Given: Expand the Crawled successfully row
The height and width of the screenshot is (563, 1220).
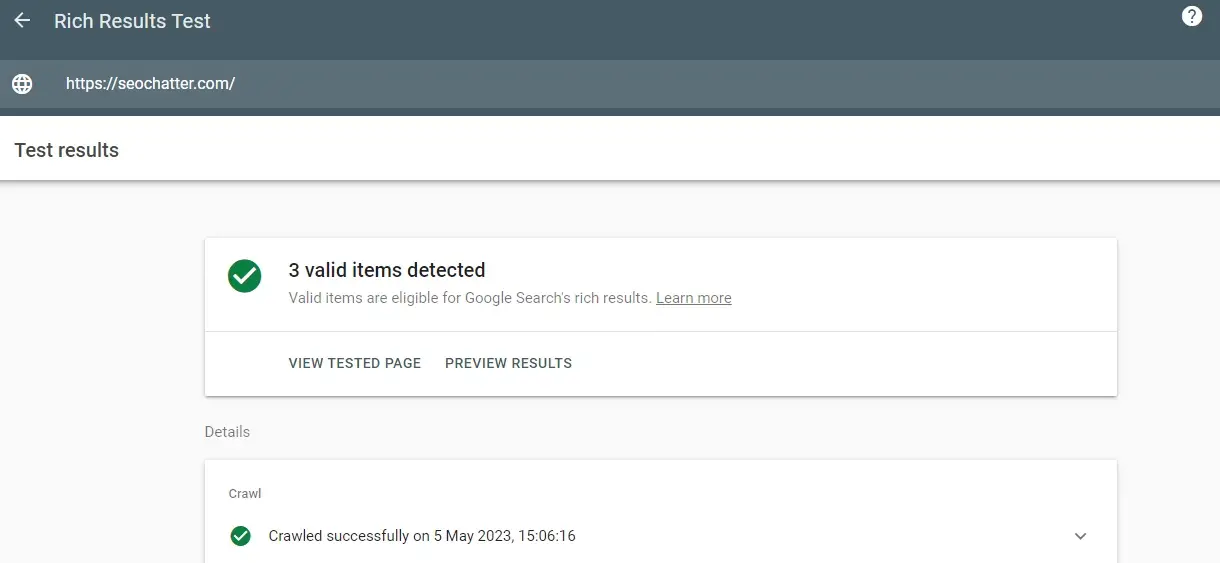Looking at the screenshot, I should [x=660, y=536].
